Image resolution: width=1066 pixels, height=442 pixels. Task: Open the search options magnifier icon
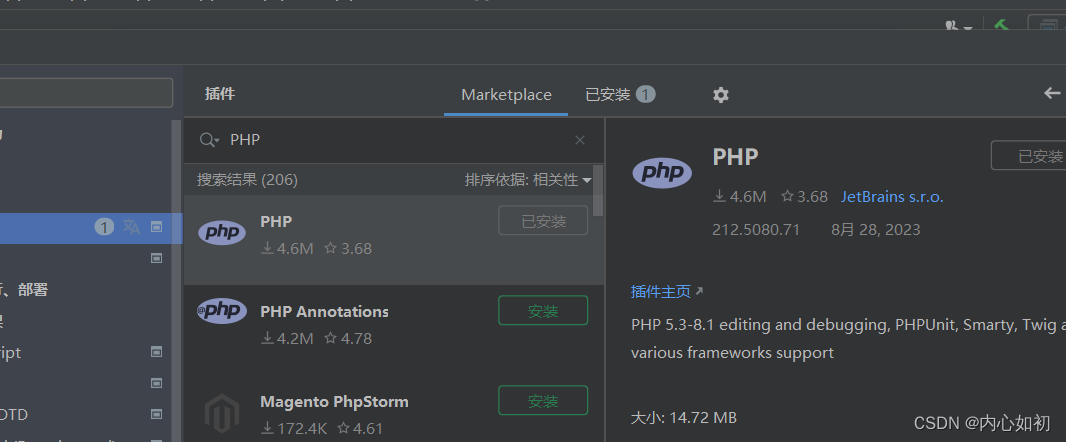point(209,140)
